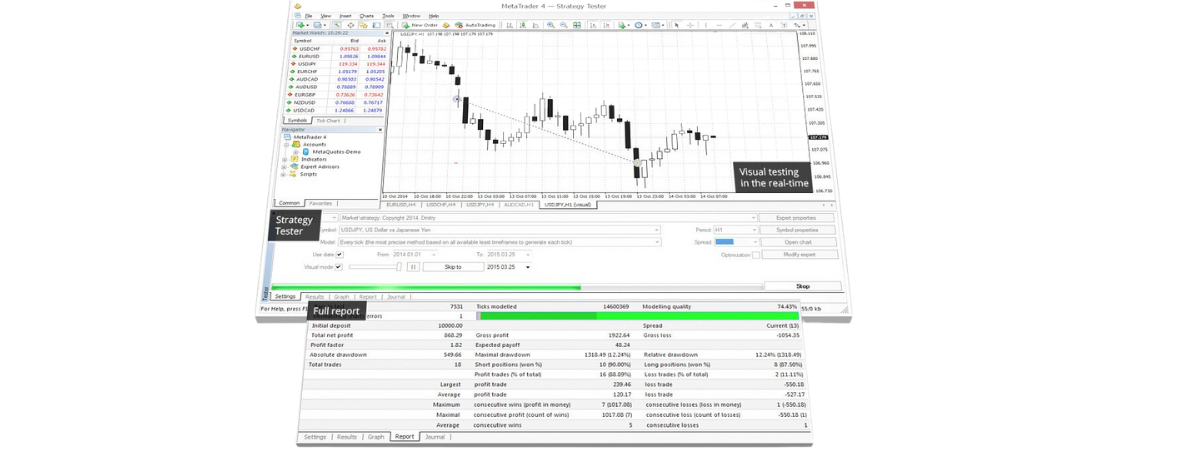Pause visual testing with pause button

pos(413,266)
